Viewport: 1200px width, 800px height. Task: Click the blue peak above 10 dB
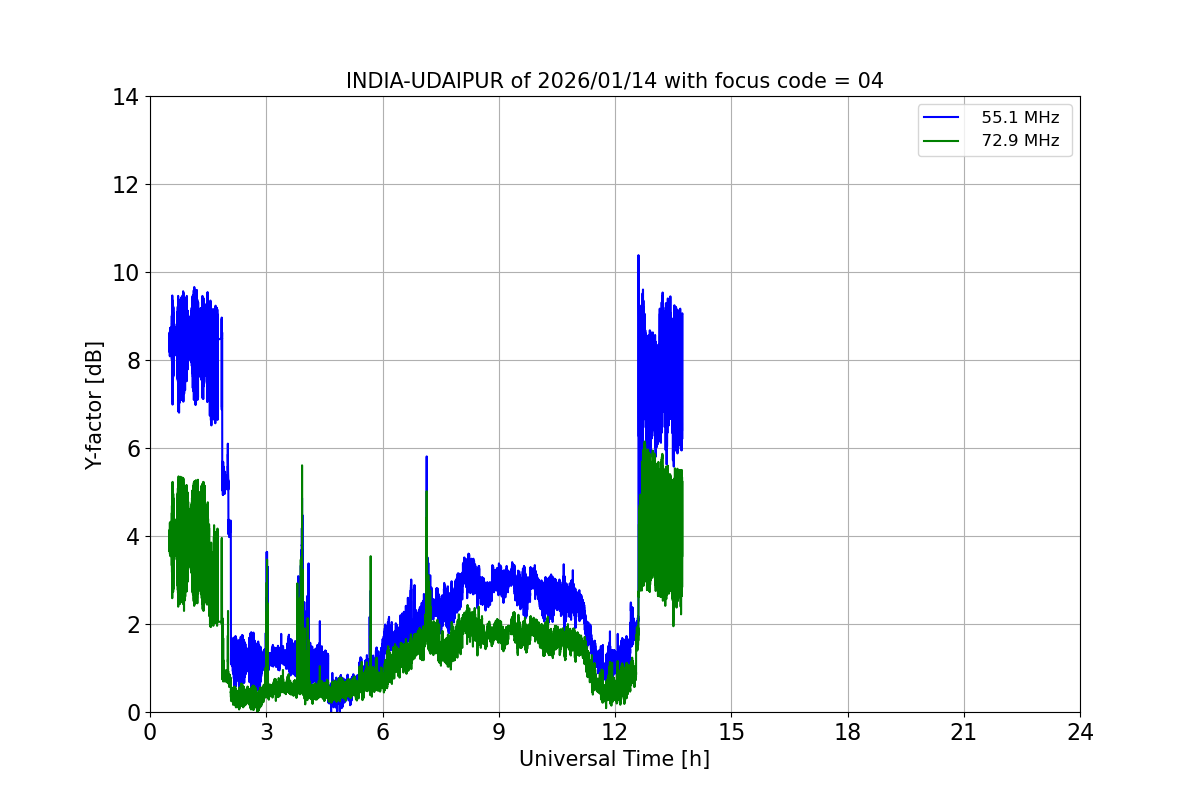638,256
